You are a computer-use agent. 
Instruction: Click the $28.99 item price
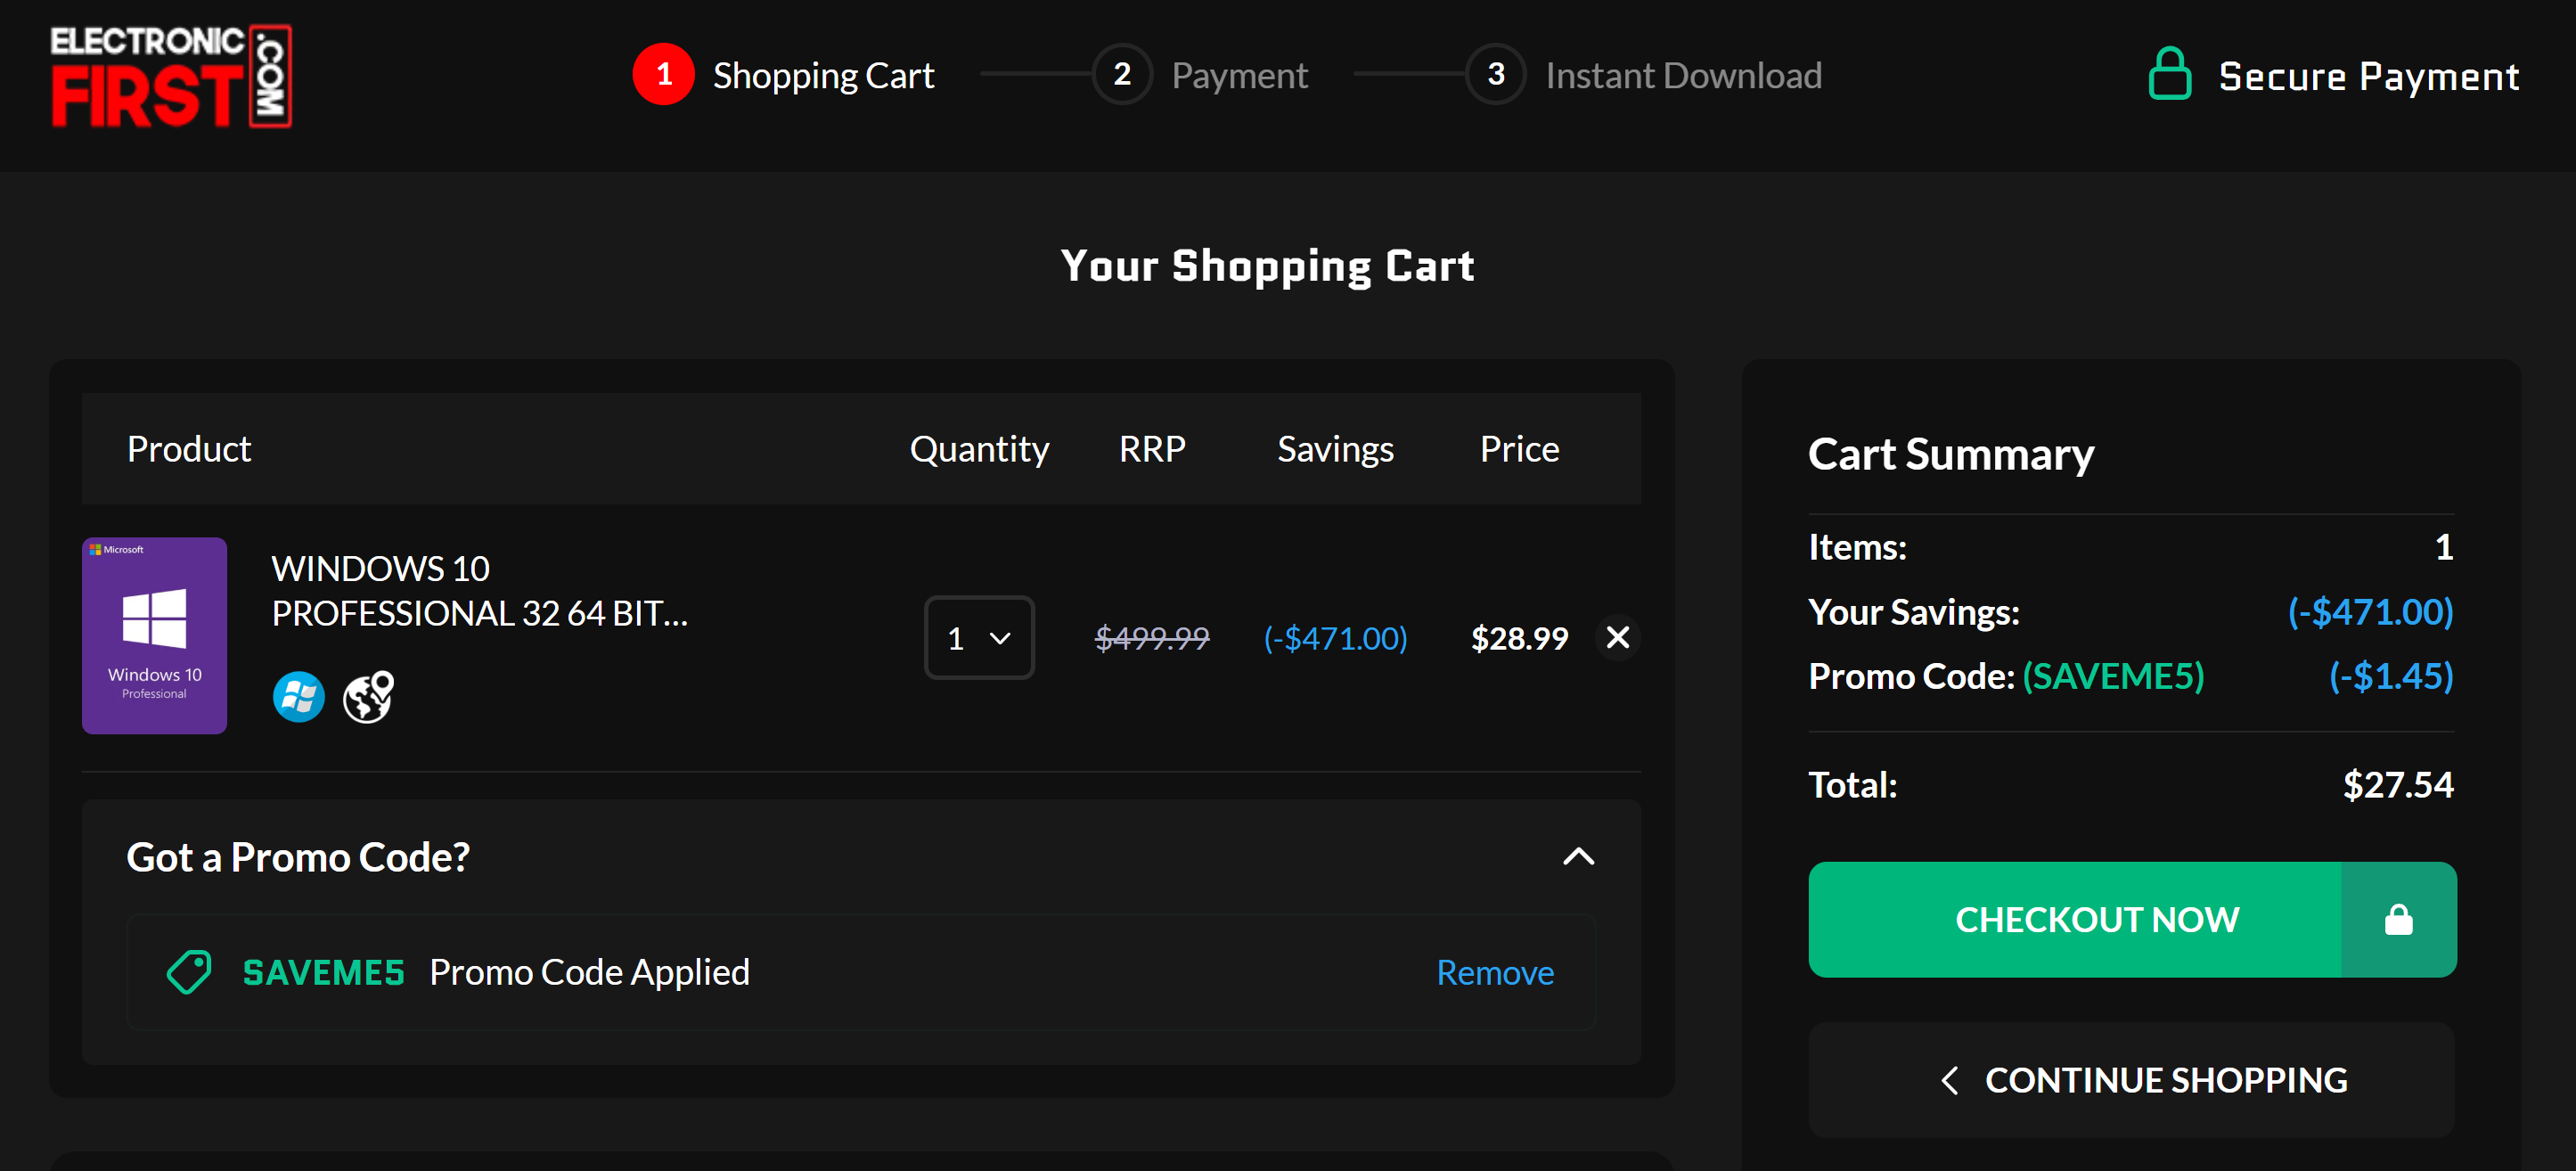pyautogui.click(x=1519, y=638)
